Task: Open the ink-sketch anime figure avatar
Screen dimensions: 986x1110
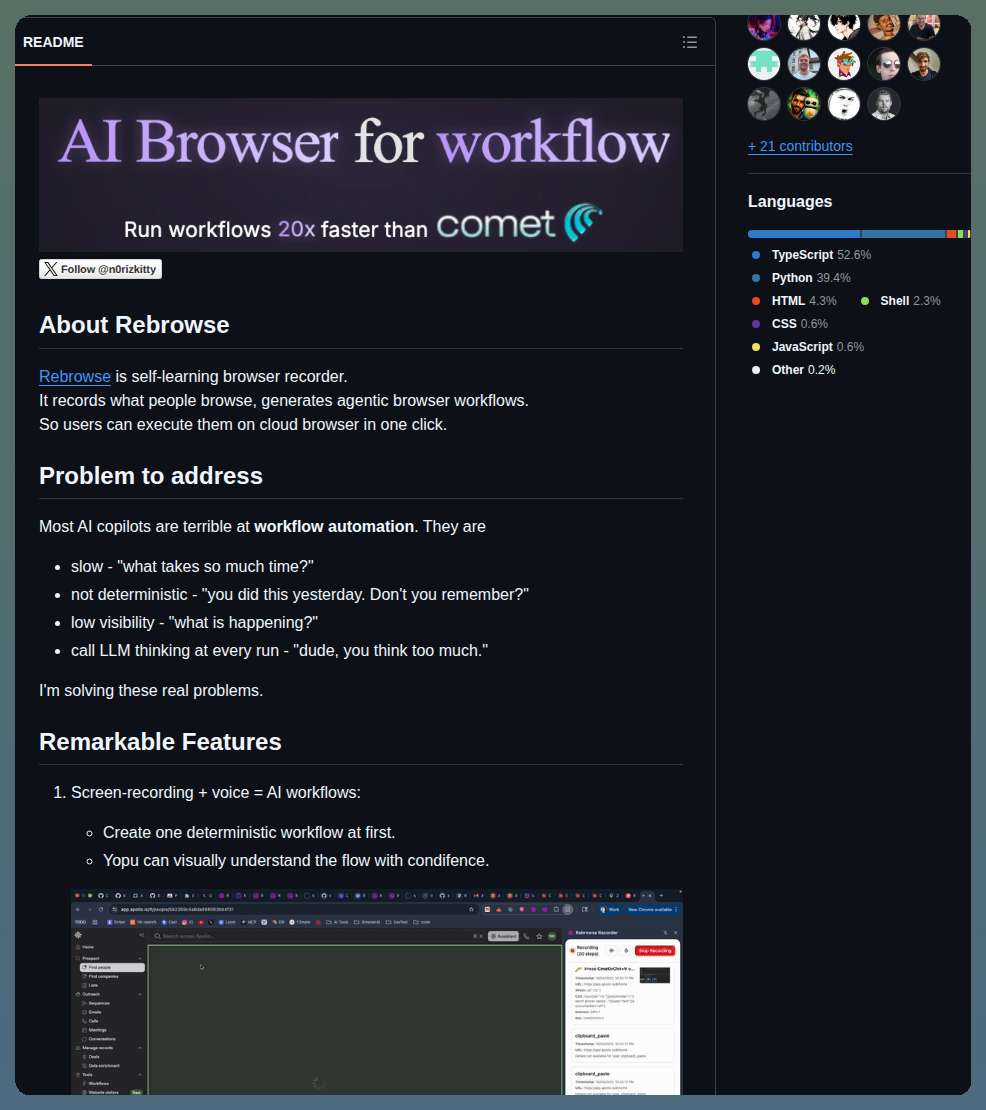Action: (804, 27)
